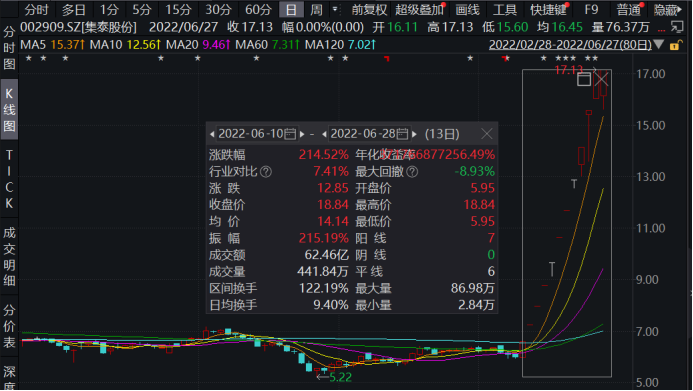Open the date range 2022/02/28-2022/06/27 selector
Image resolution: width=693 pixels, height=391 pixels.
570,45
